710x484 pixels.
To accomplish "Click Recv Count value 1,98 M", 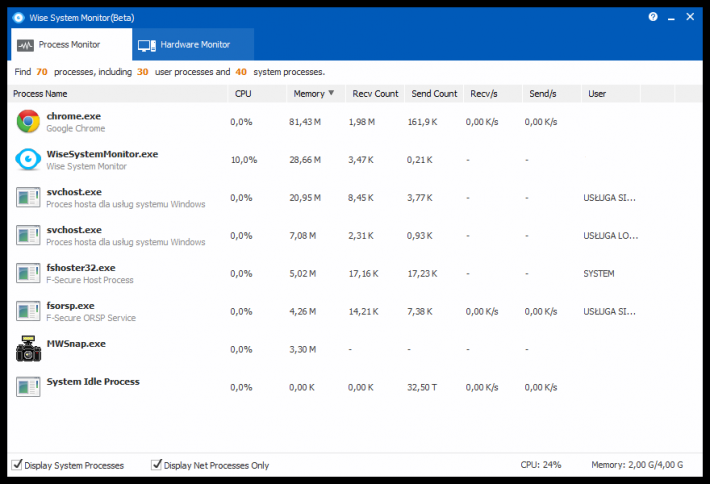I will pos(361,122).
